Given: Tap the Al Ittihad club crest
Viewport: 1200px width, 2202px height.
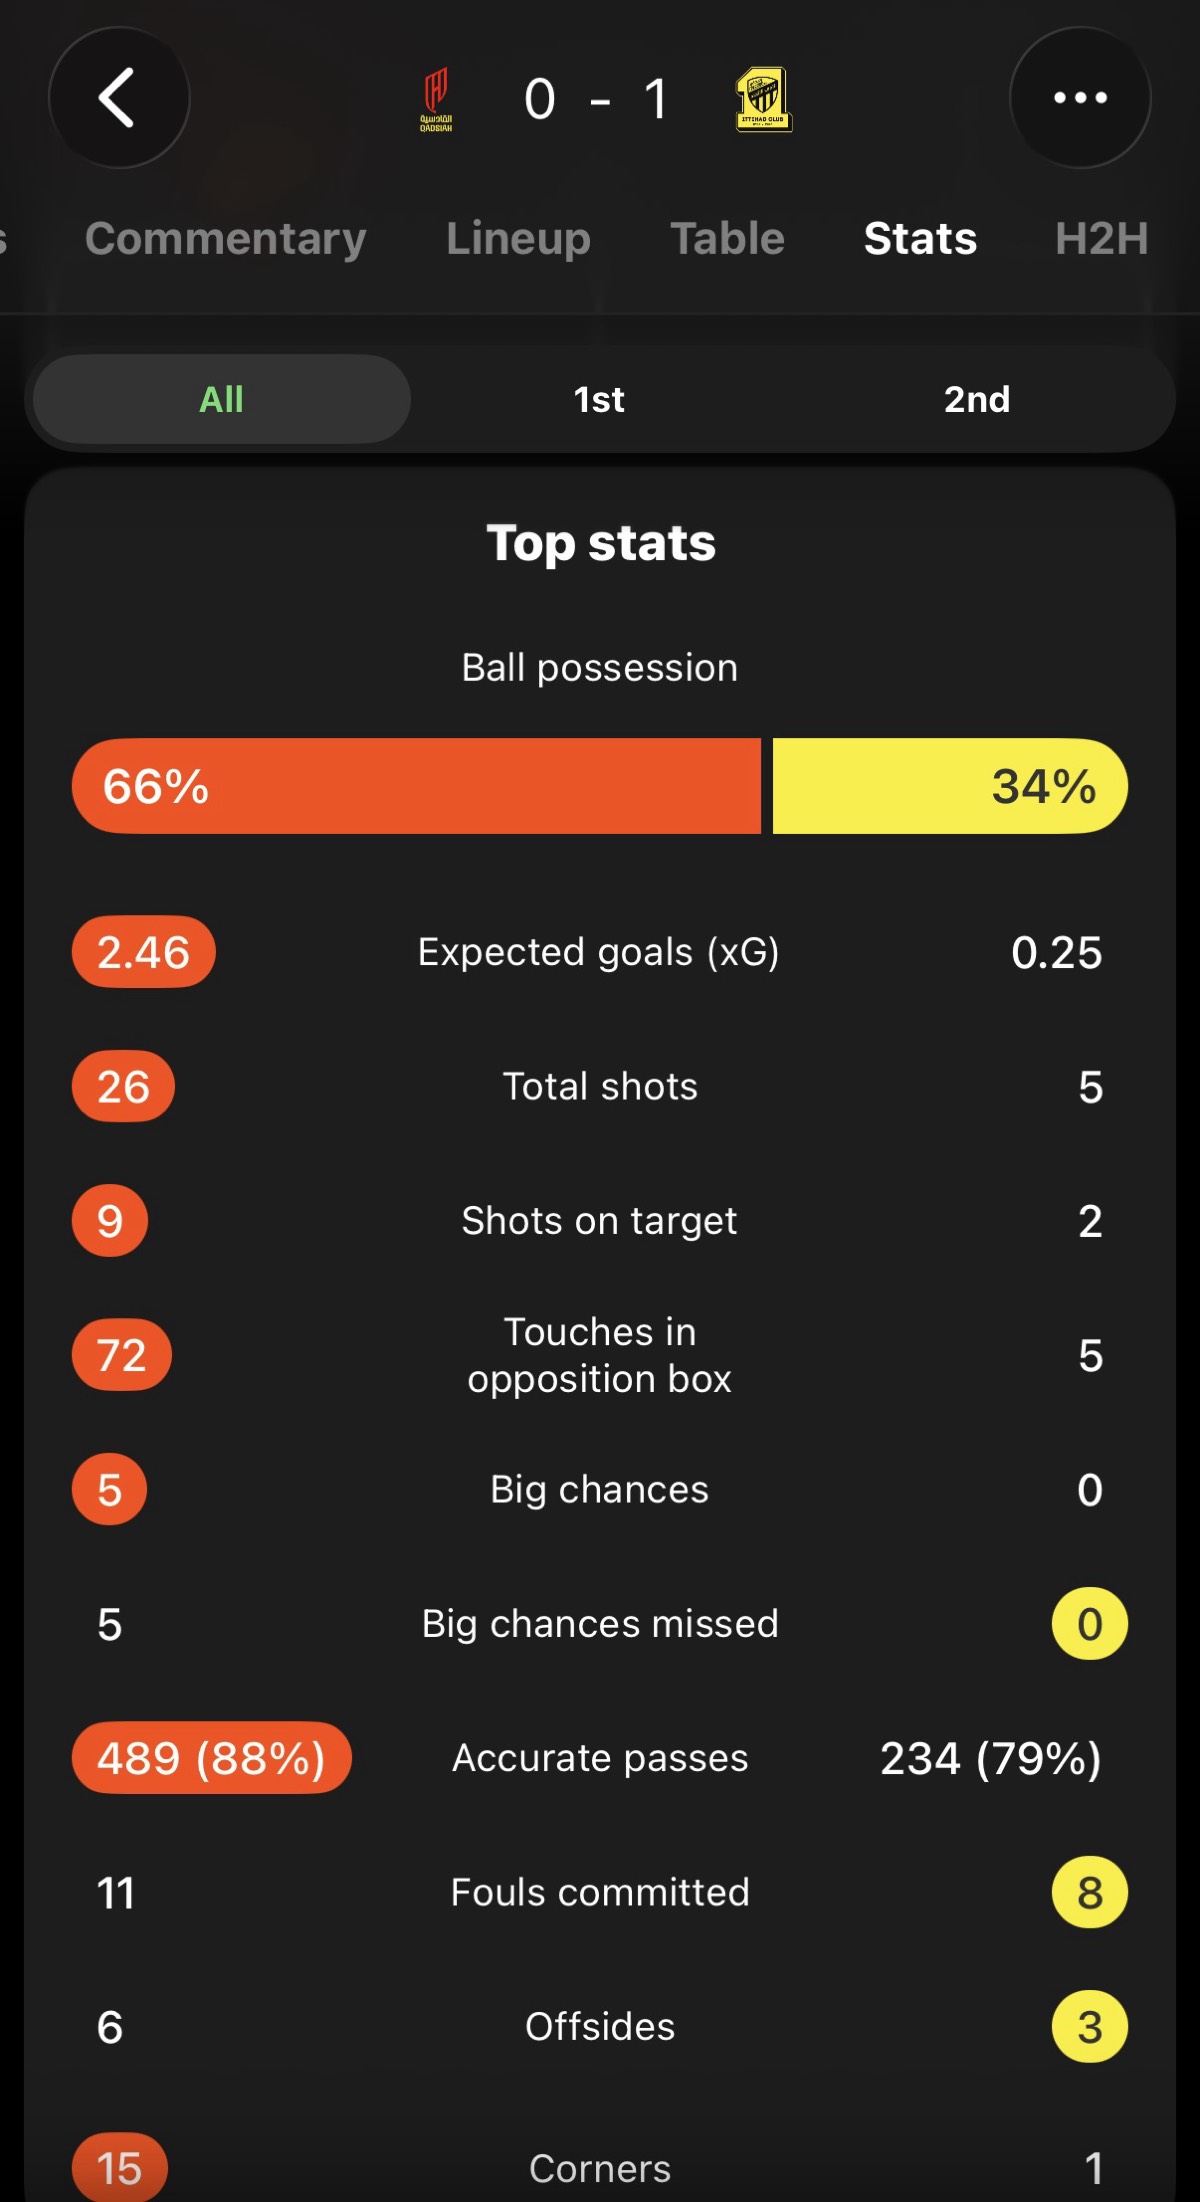Looking at the screenshot, I should coord(764,99).
